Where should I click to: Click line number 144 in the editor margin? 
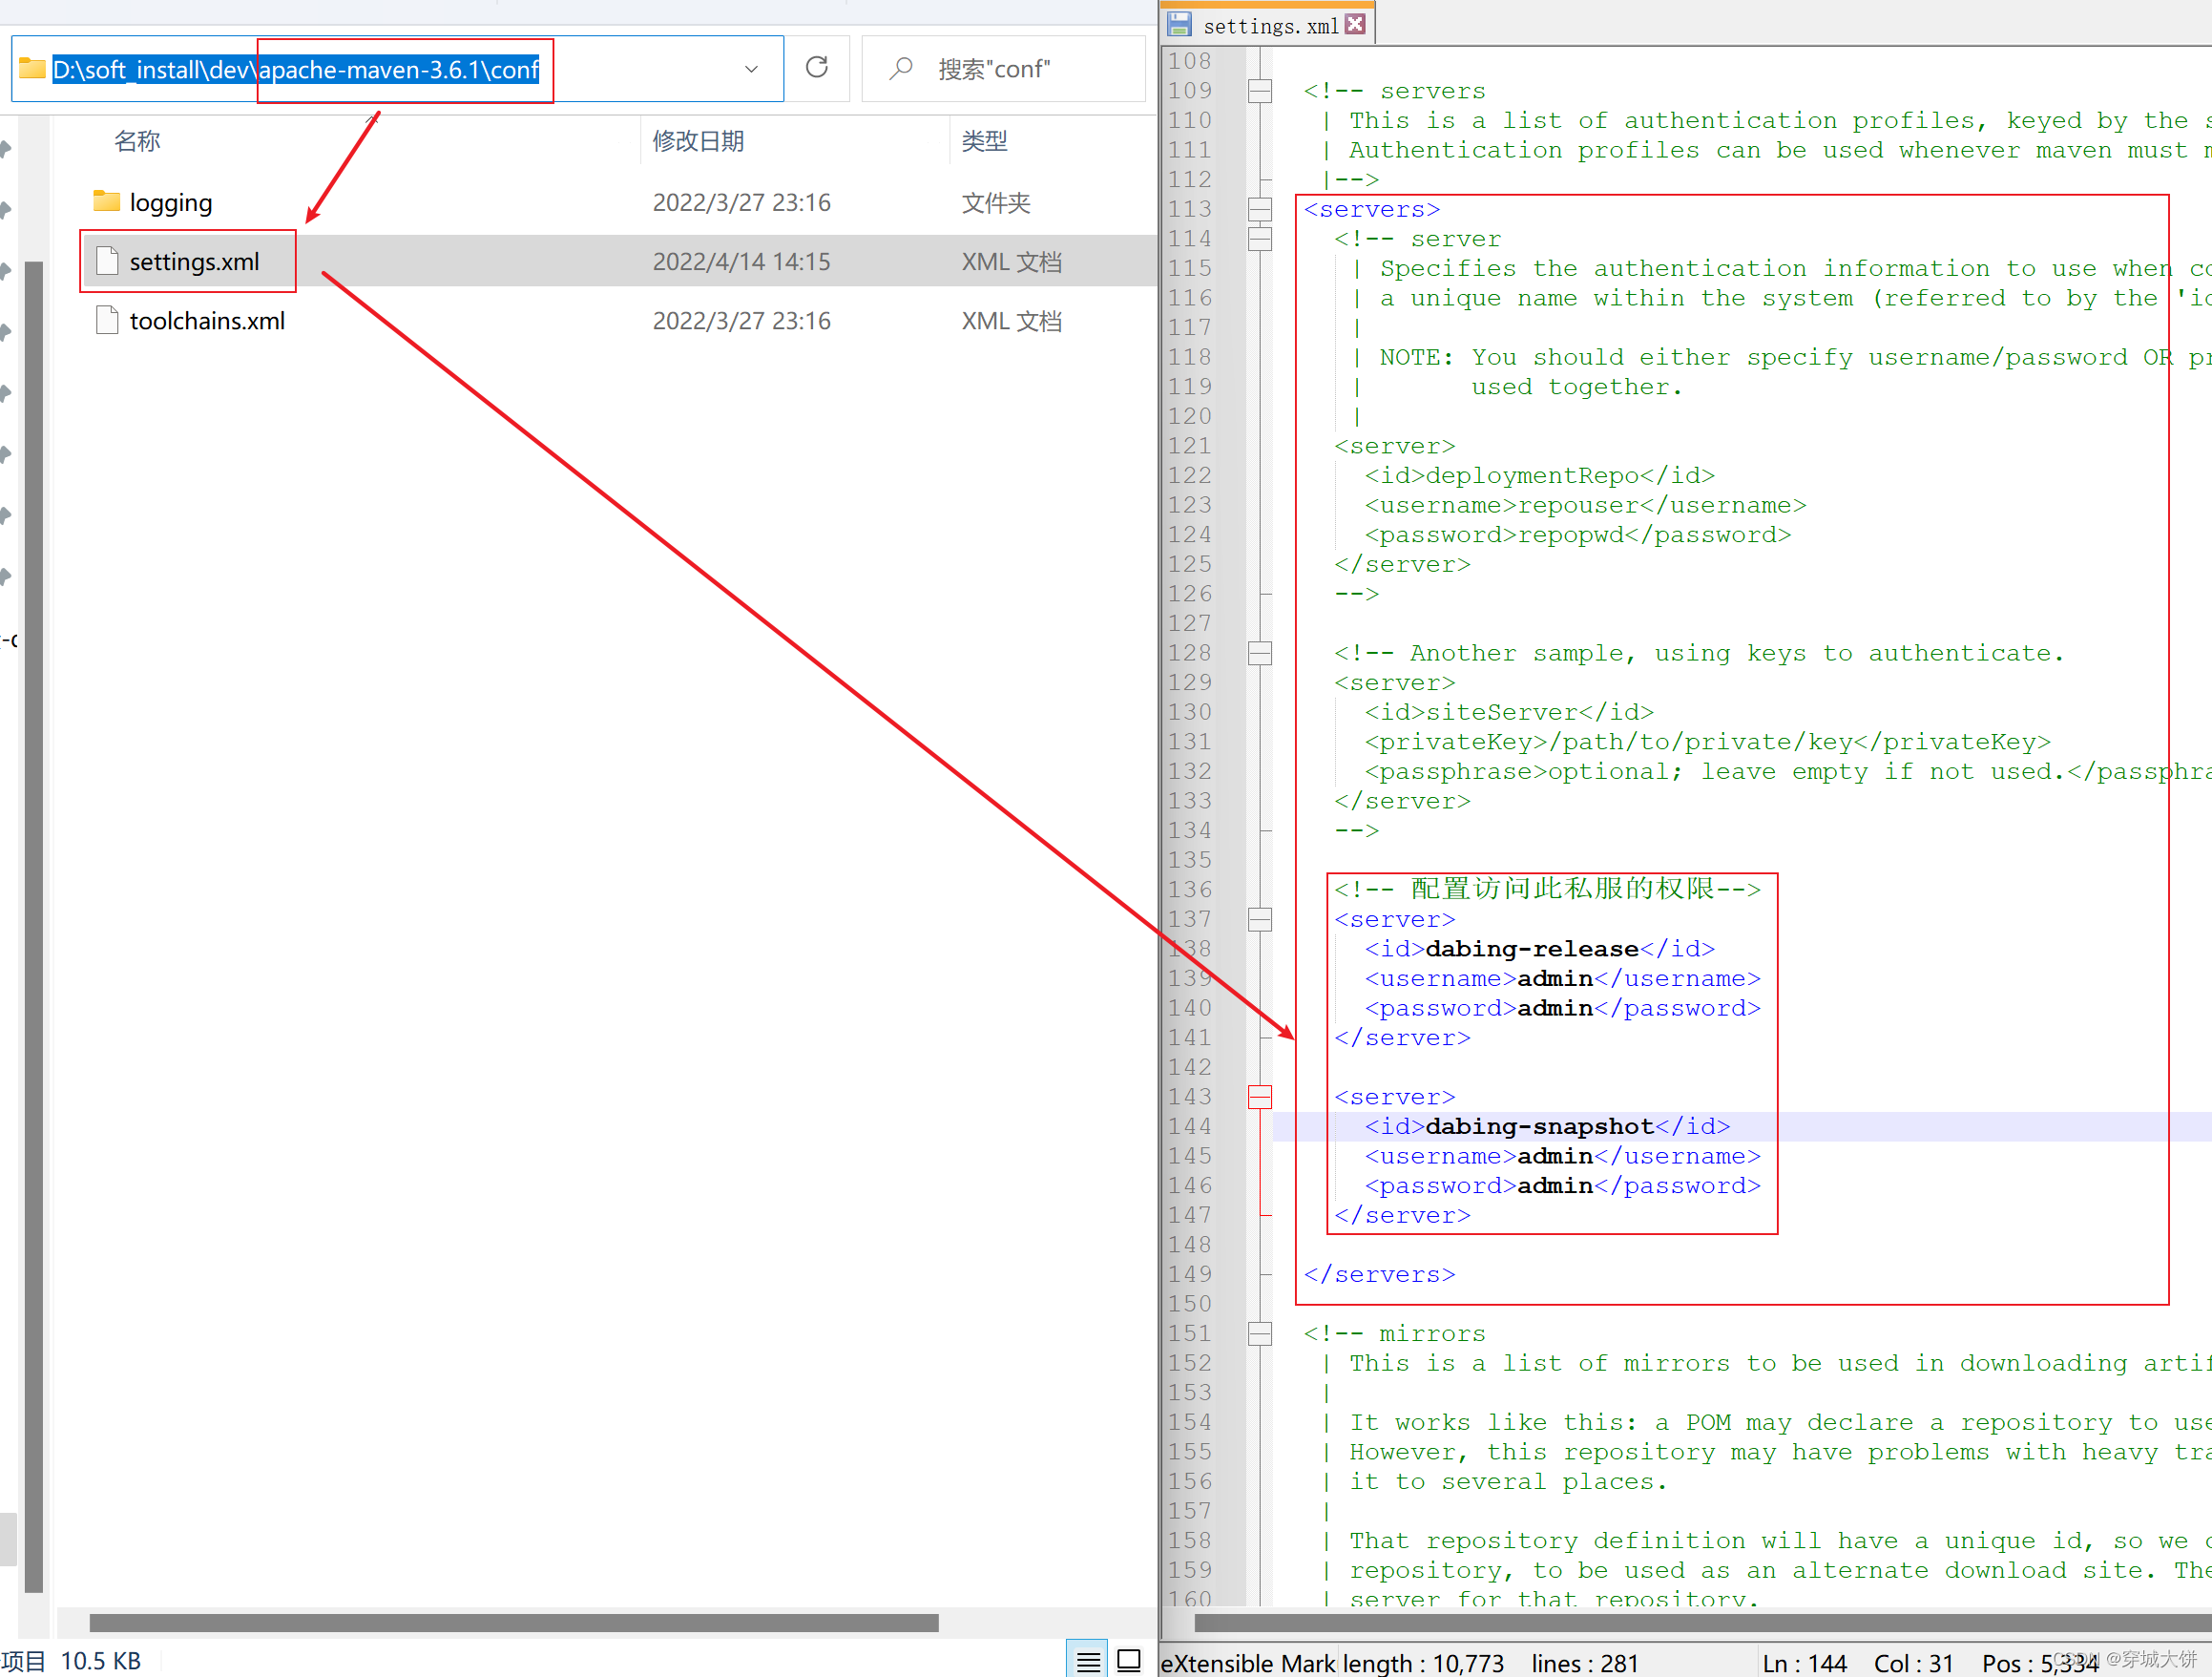click(x=1189, y=1127)
